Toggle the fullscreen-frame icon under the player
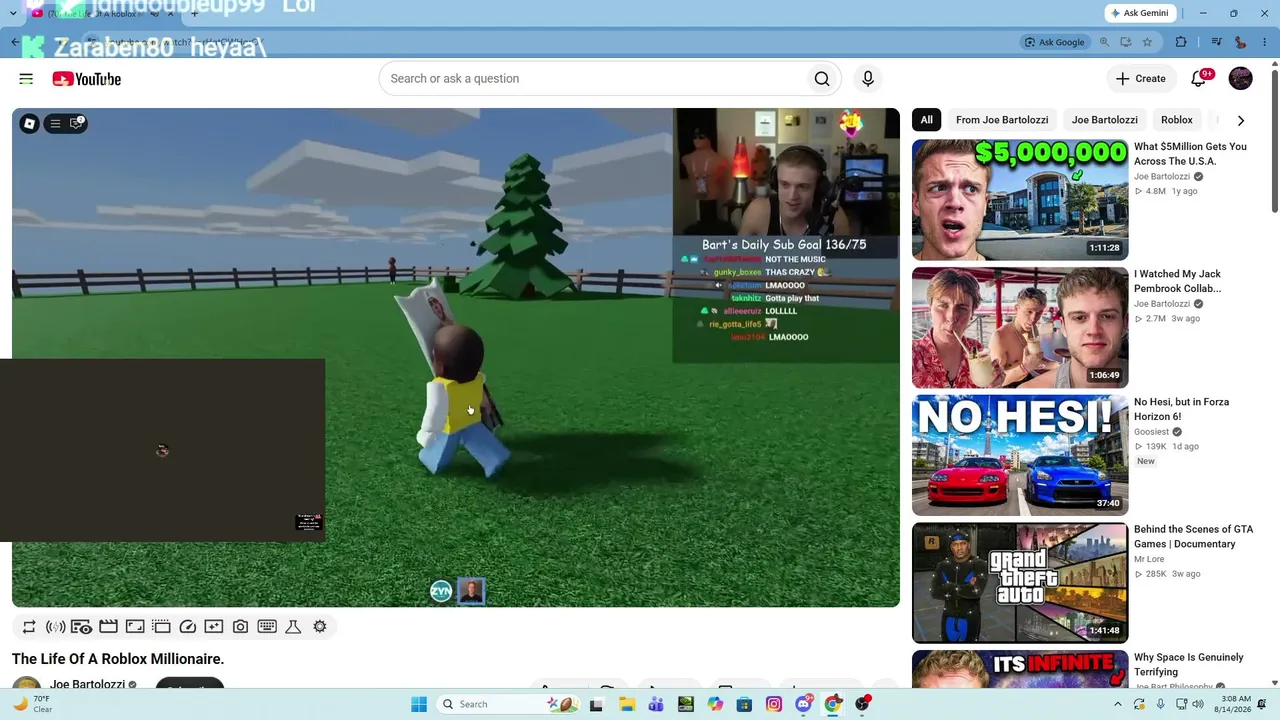The image size is (1280, 720). click(135, 627)
